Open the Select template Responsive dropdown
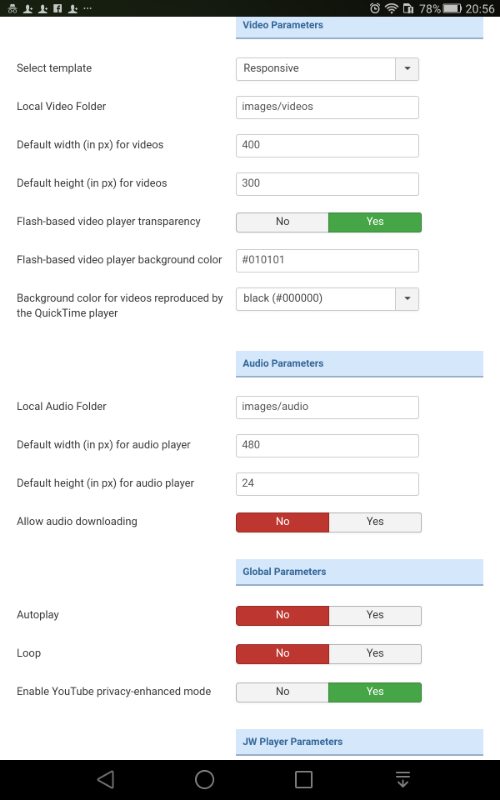Screen dimensions: 500x800 click(328, 69)
